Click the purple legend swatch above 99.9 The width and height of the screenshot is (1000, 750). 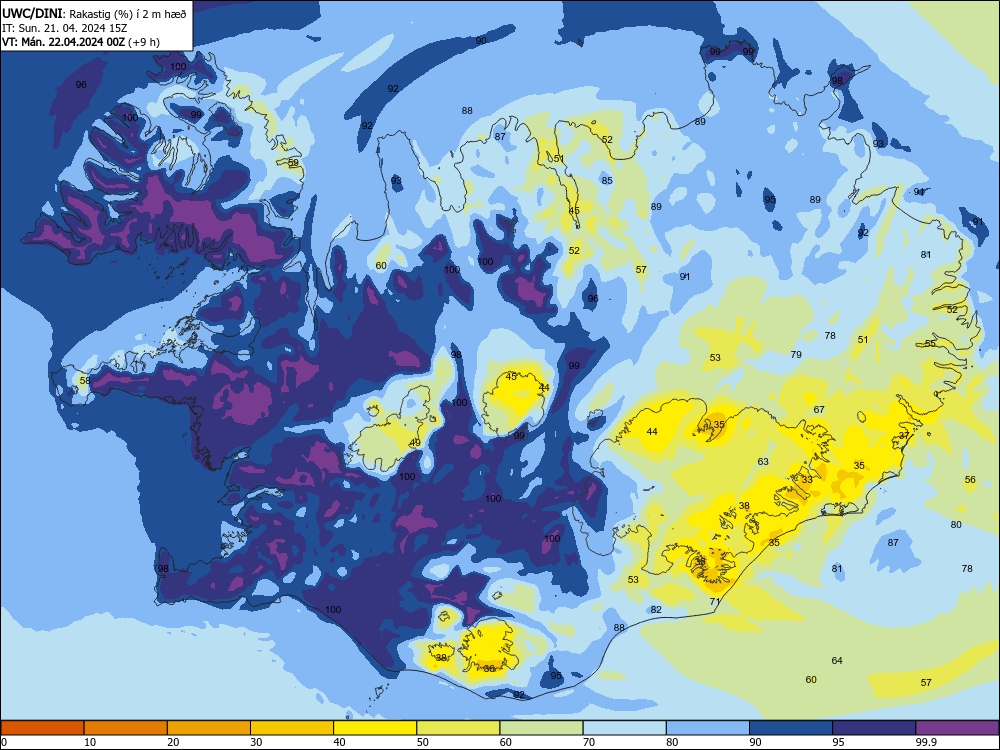pos(957,728)
